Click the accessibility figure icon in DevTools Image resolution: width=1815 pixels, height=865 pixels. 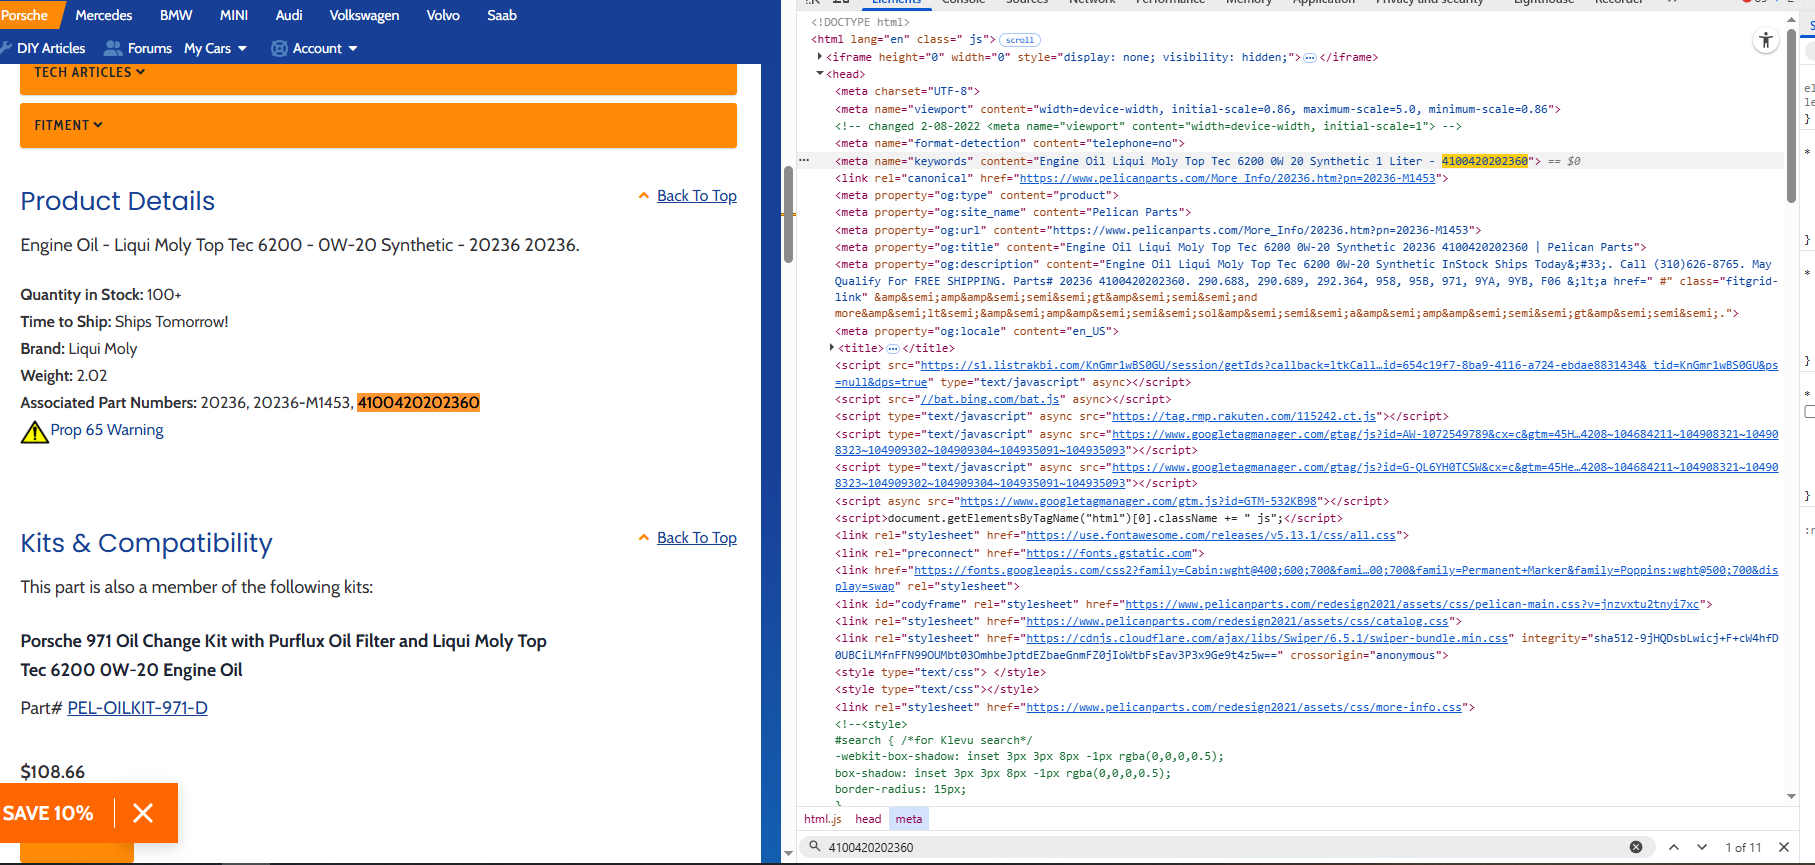tap(1766, 40)
